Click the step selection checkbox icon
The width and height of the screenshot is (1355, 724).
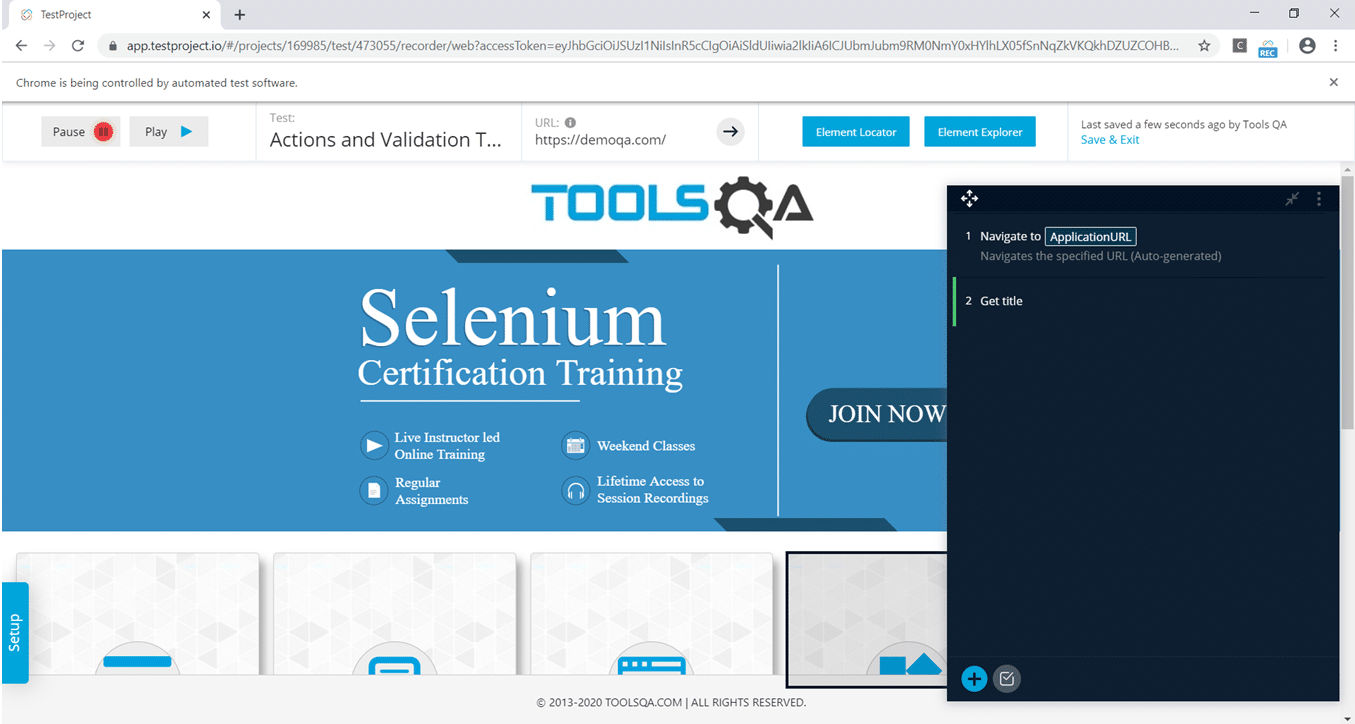[1007, 679]
